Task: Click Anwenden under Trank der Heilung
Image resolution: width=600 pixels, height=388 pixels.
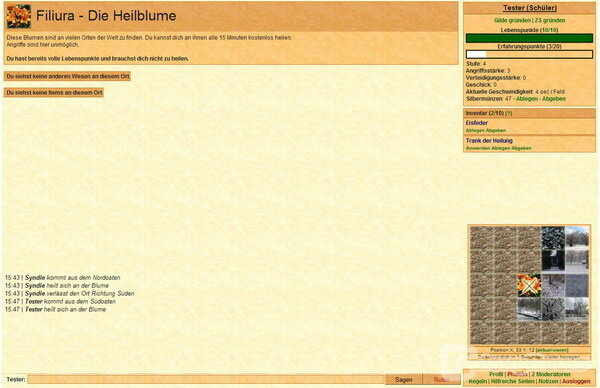Action: [x=478, y=148]
